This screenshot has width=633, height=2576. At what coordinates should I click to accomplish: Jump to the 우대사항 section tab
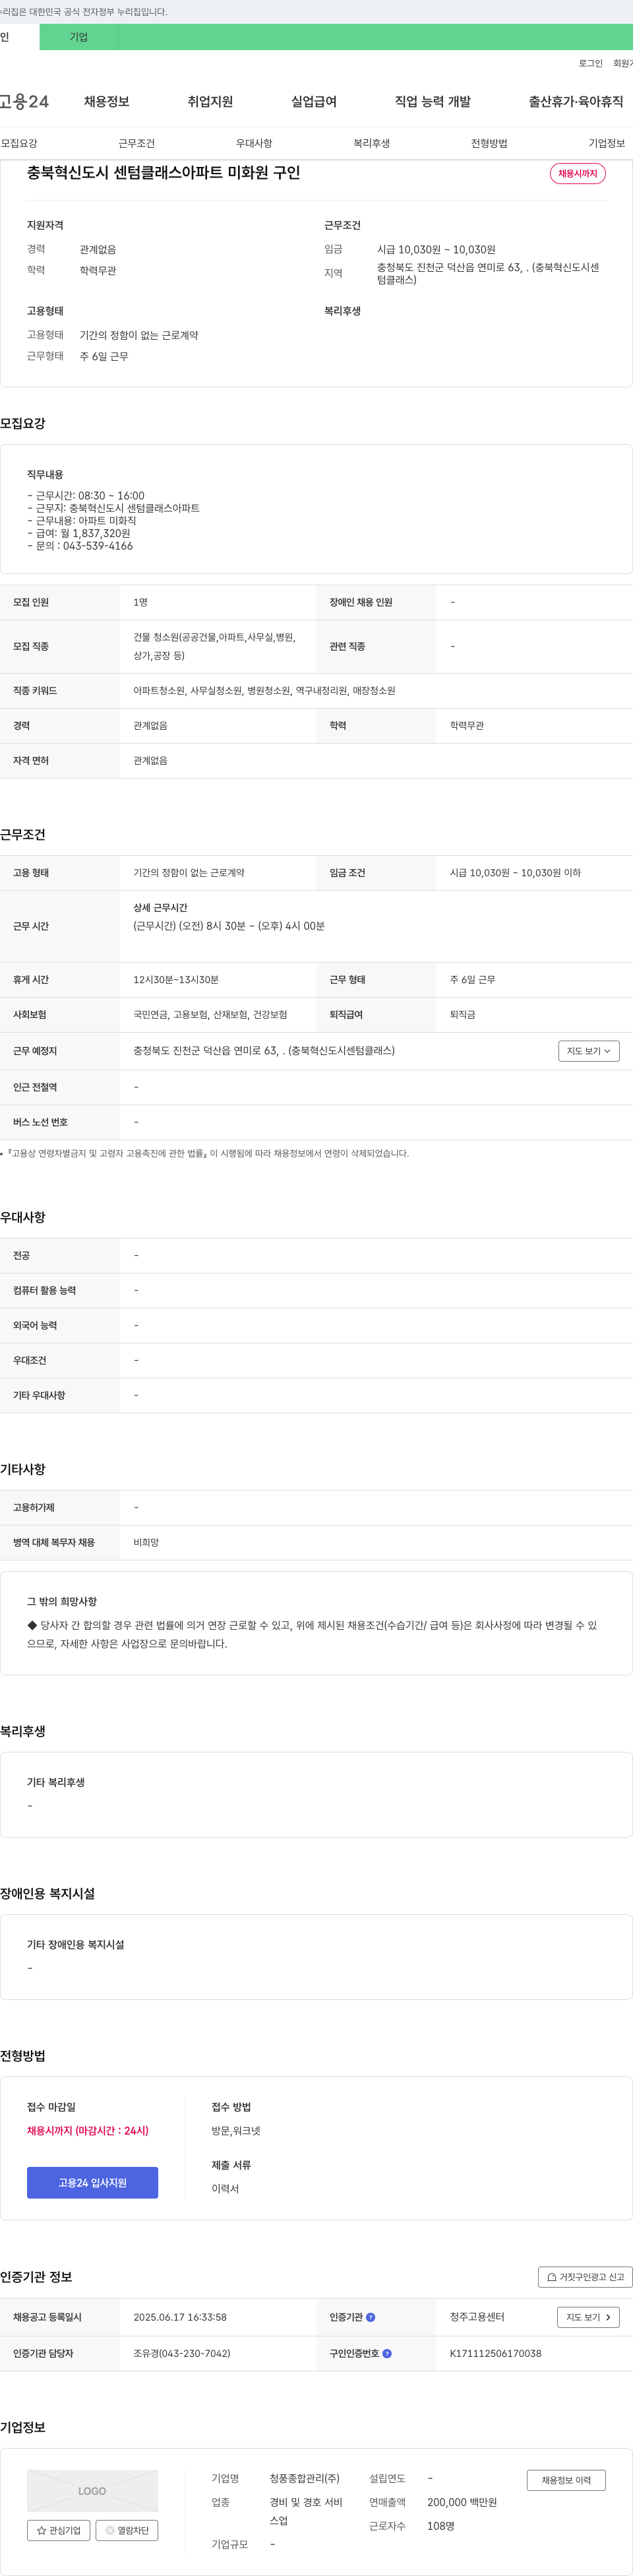pyautogui.click(x=254, y=143)
